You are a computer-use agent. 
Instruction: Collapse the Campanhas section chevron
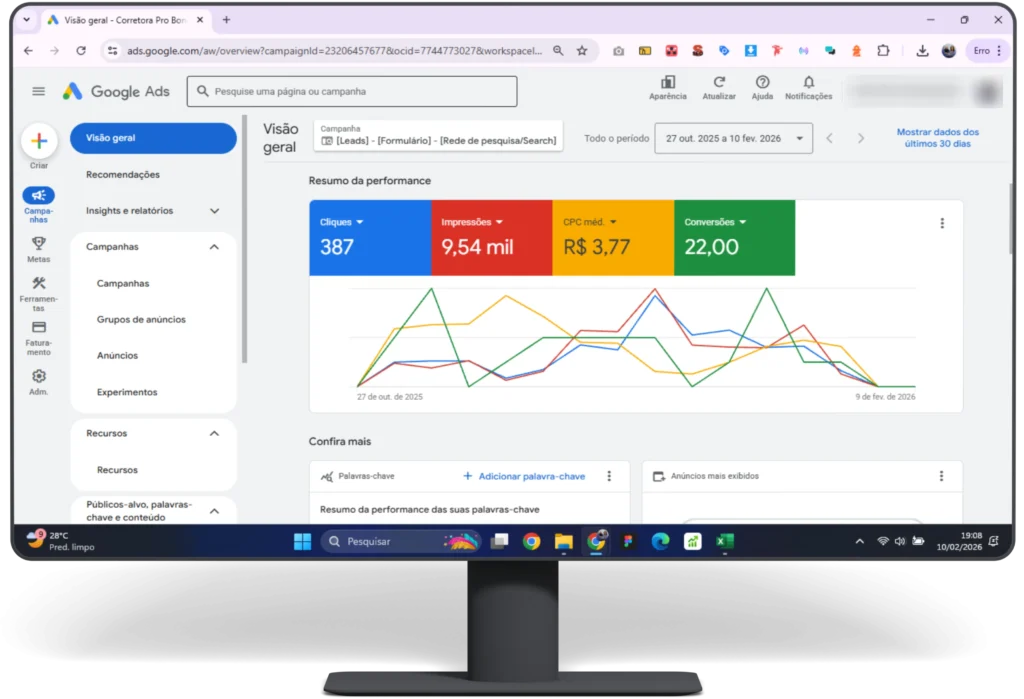click(214, 247)
